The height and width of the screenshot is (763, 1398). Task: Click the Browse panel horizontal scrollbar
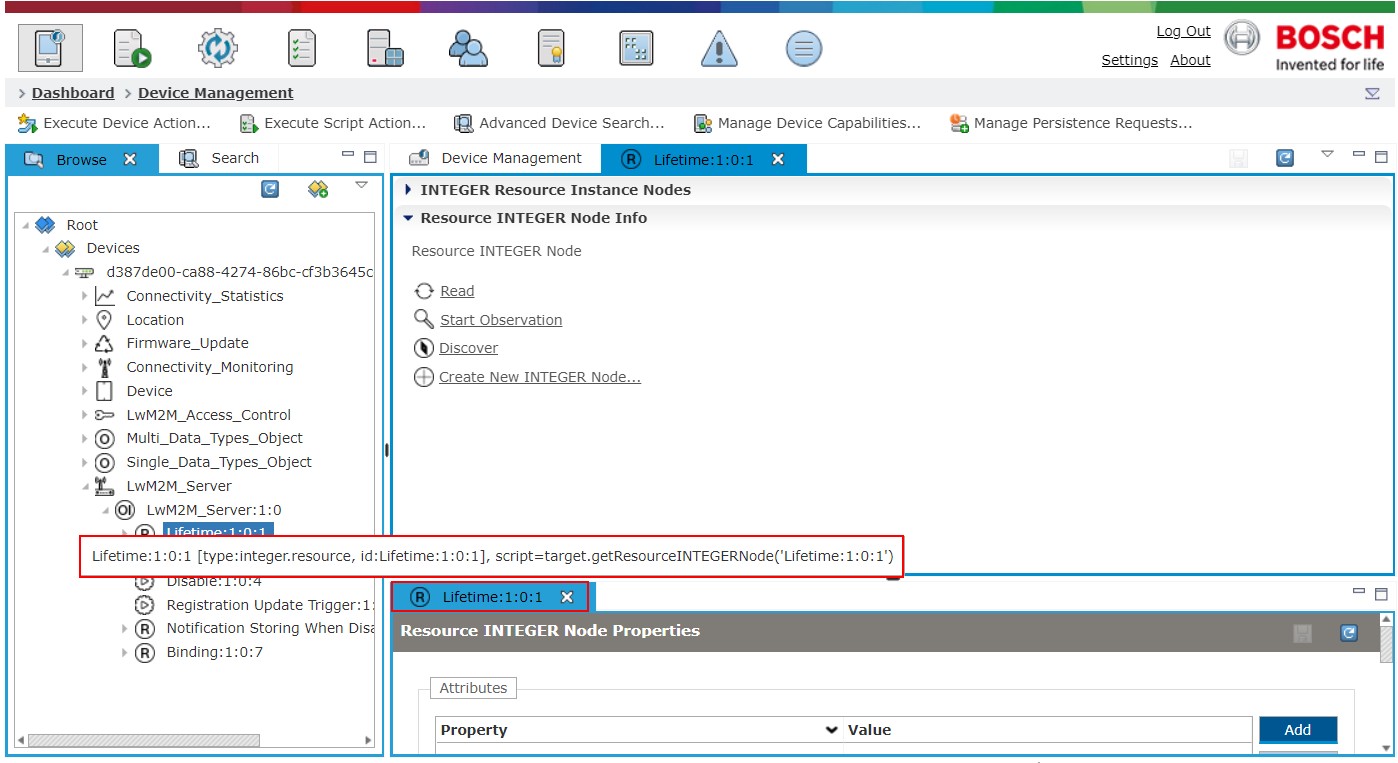(x=144, y=741)
